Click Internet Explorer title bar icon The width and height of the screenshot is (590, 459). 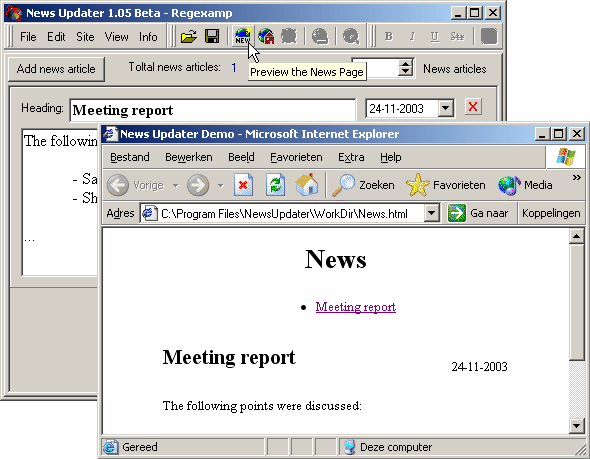pyautogui.click(x=111, y=134)
